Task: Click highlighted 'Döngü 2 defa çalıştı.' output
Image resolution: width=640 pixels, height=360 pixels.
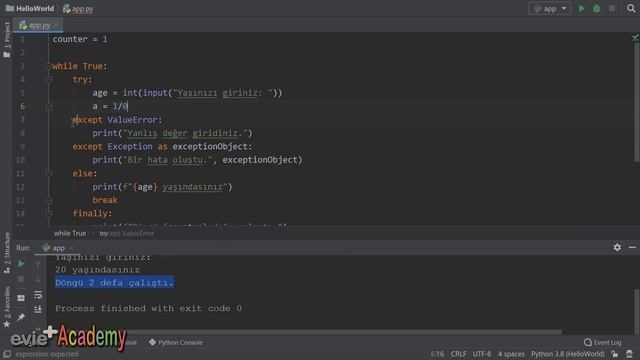Action: [x=115, y=282]
